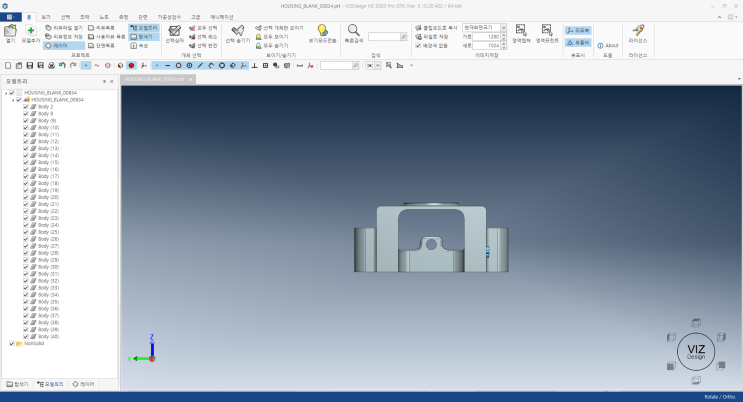743x402 pixels.
Task: Click the 영역프린트 region print icon
Action: pos(547,31)
